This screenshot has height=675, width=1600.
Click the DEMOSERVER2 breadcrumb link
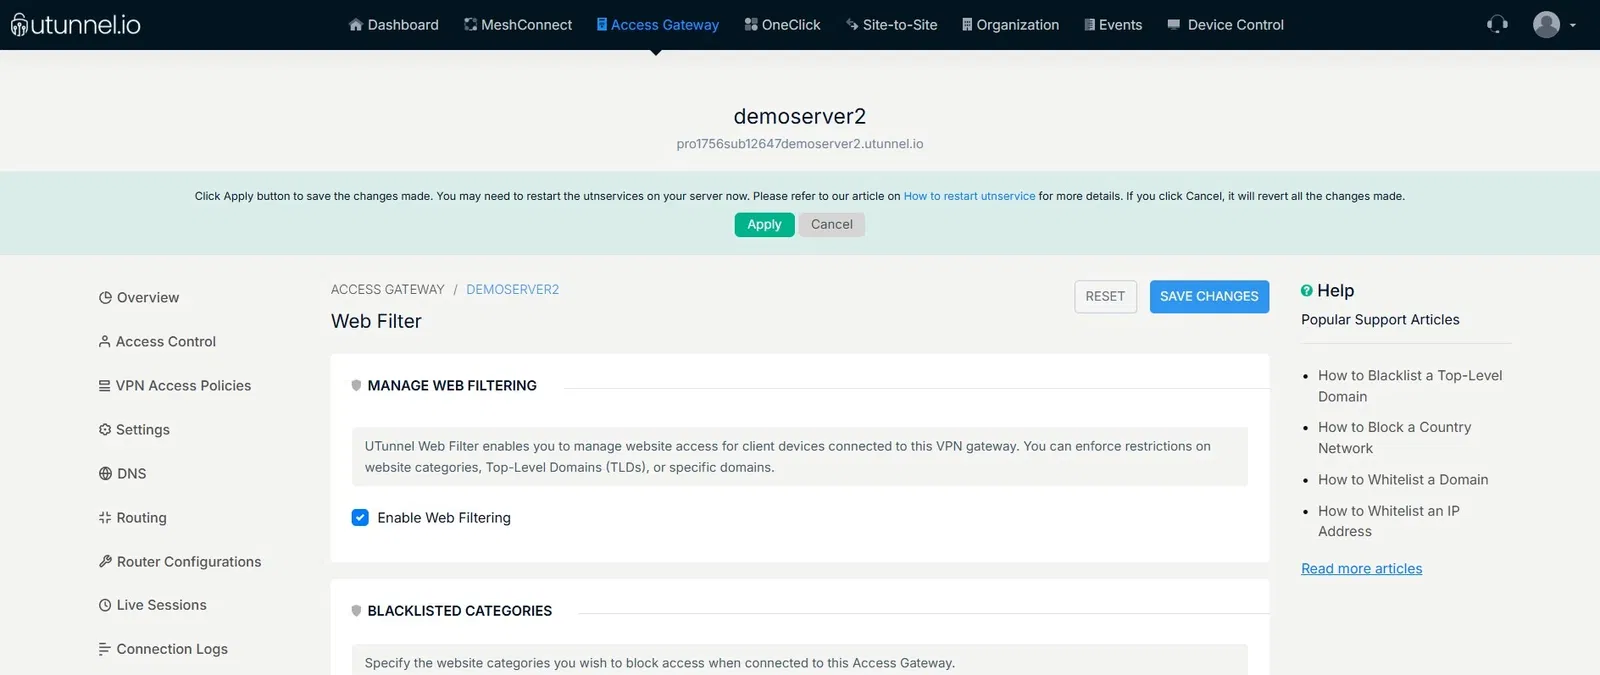(x=513, y=290)
